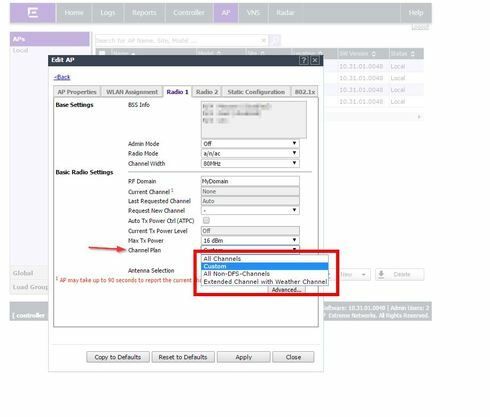The width and height of the screenshot is (490, 417).
Task: Sort by Status column header
Action: 406,53
